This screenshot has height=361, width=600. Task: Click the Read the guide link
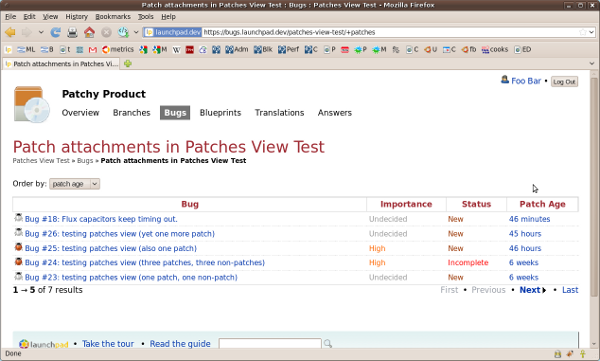pyautogui.click(x=180, y=344)
